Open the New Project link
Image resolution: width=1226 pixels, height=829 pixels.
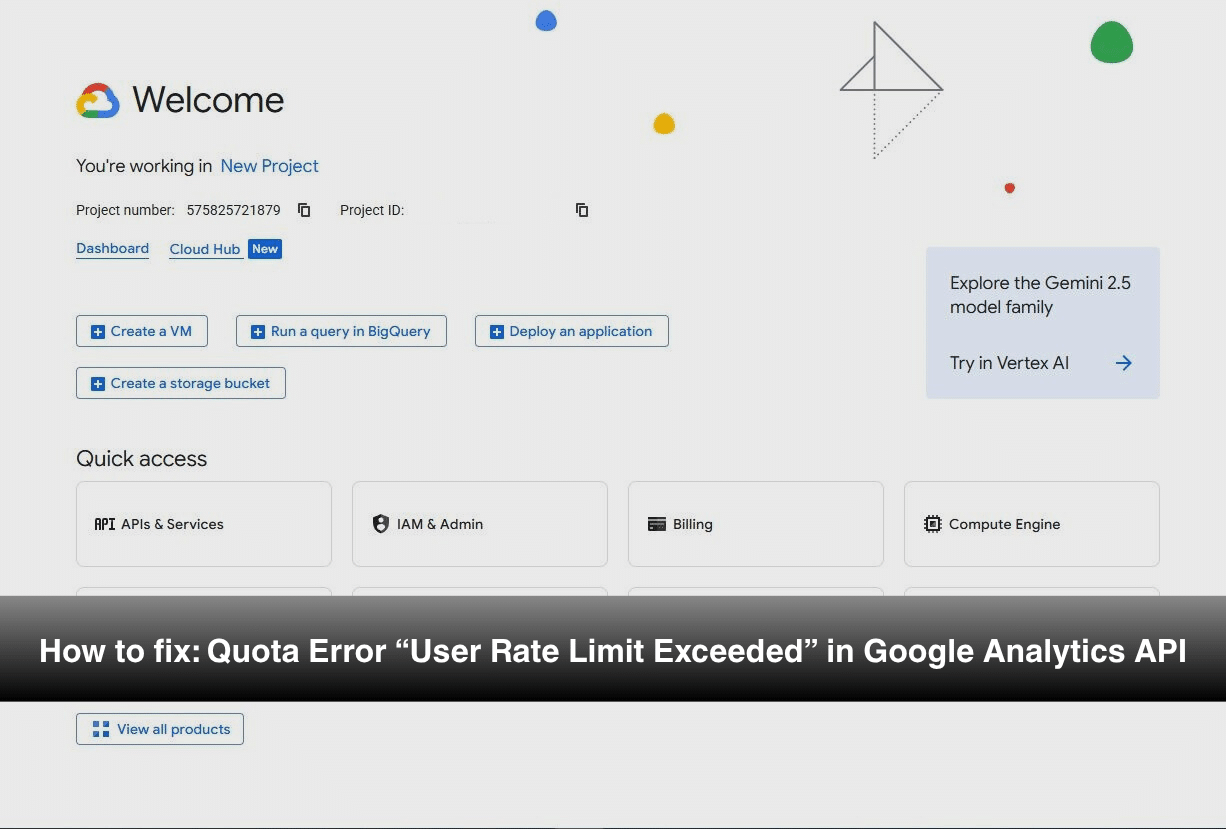pyautogui.click(x=269, y=166)
